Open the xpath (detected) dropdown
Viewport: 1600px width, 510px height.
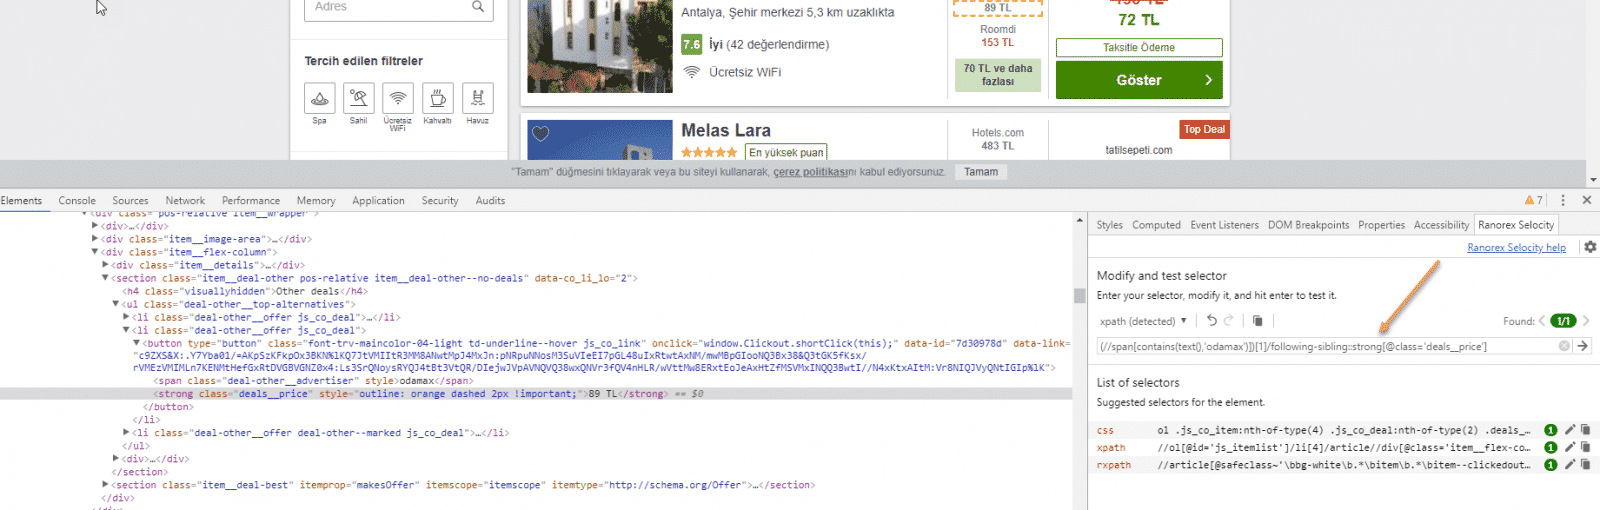pyautogui.click(x=1143, y=321)
